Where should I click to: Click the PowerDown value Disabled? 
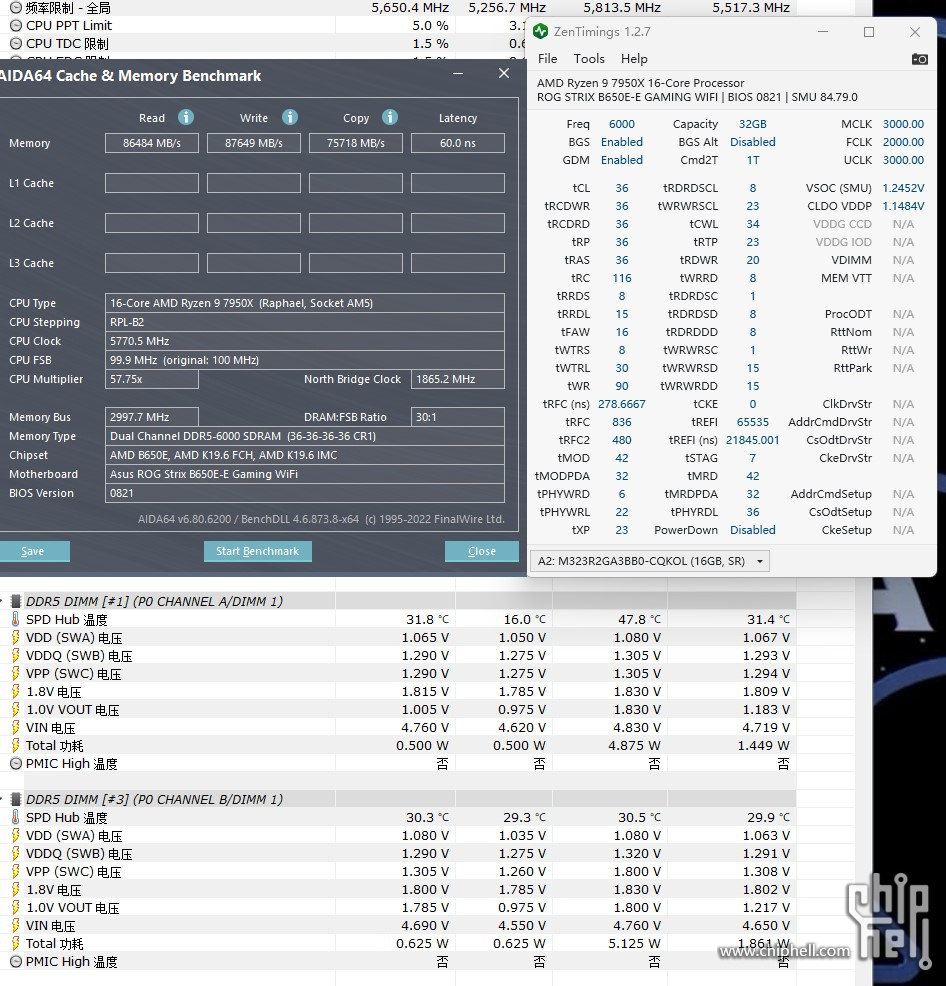click(753, 530)
